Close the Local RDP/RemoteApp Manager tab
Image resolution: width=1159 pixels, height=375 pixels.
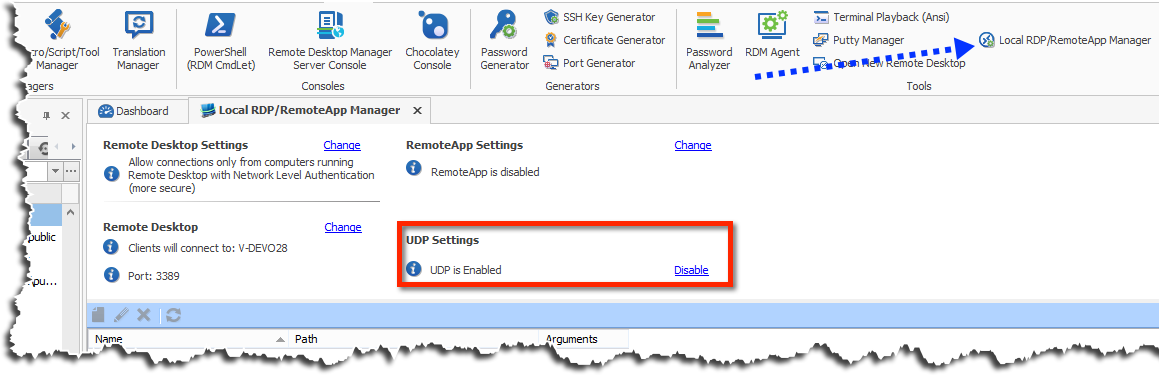[x=417, y=110]
